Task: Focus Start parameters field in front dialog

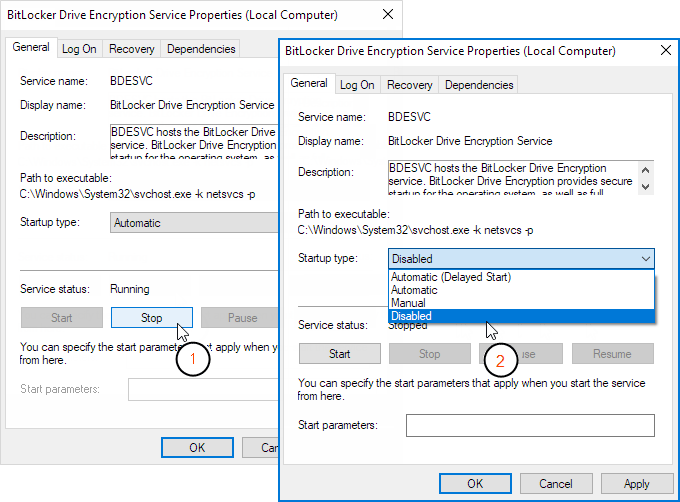Action: (530, 425)
